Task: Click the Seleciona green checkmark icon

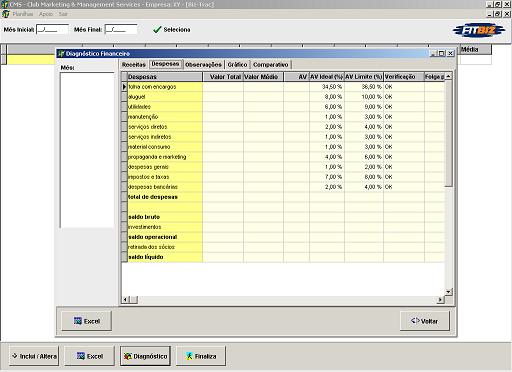Action: (157, 30)
